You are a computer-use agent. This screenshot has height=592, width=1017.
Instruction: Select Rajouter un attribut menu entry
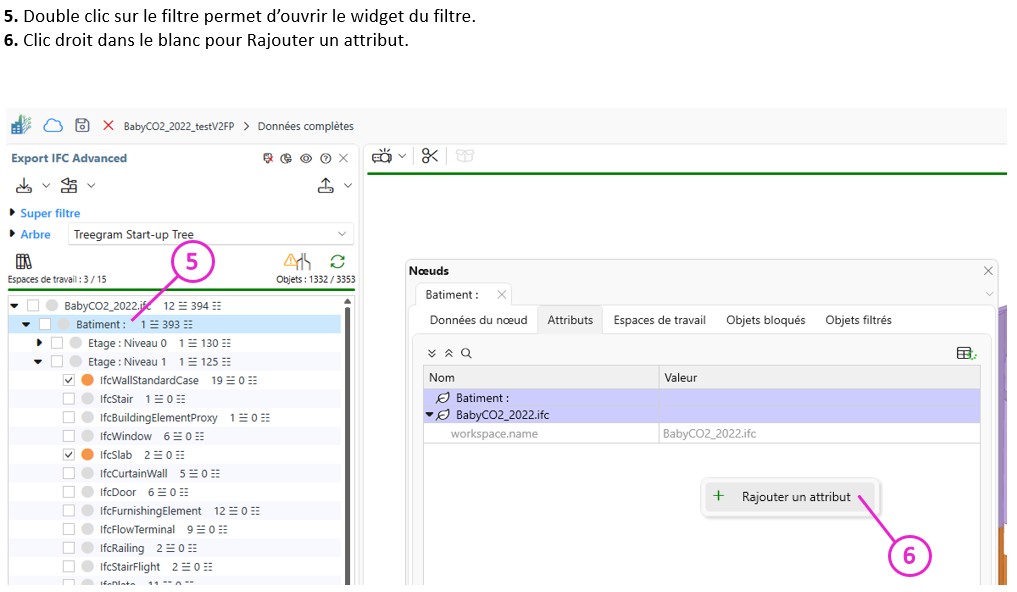pyautogui.click(x=795, y=497)
